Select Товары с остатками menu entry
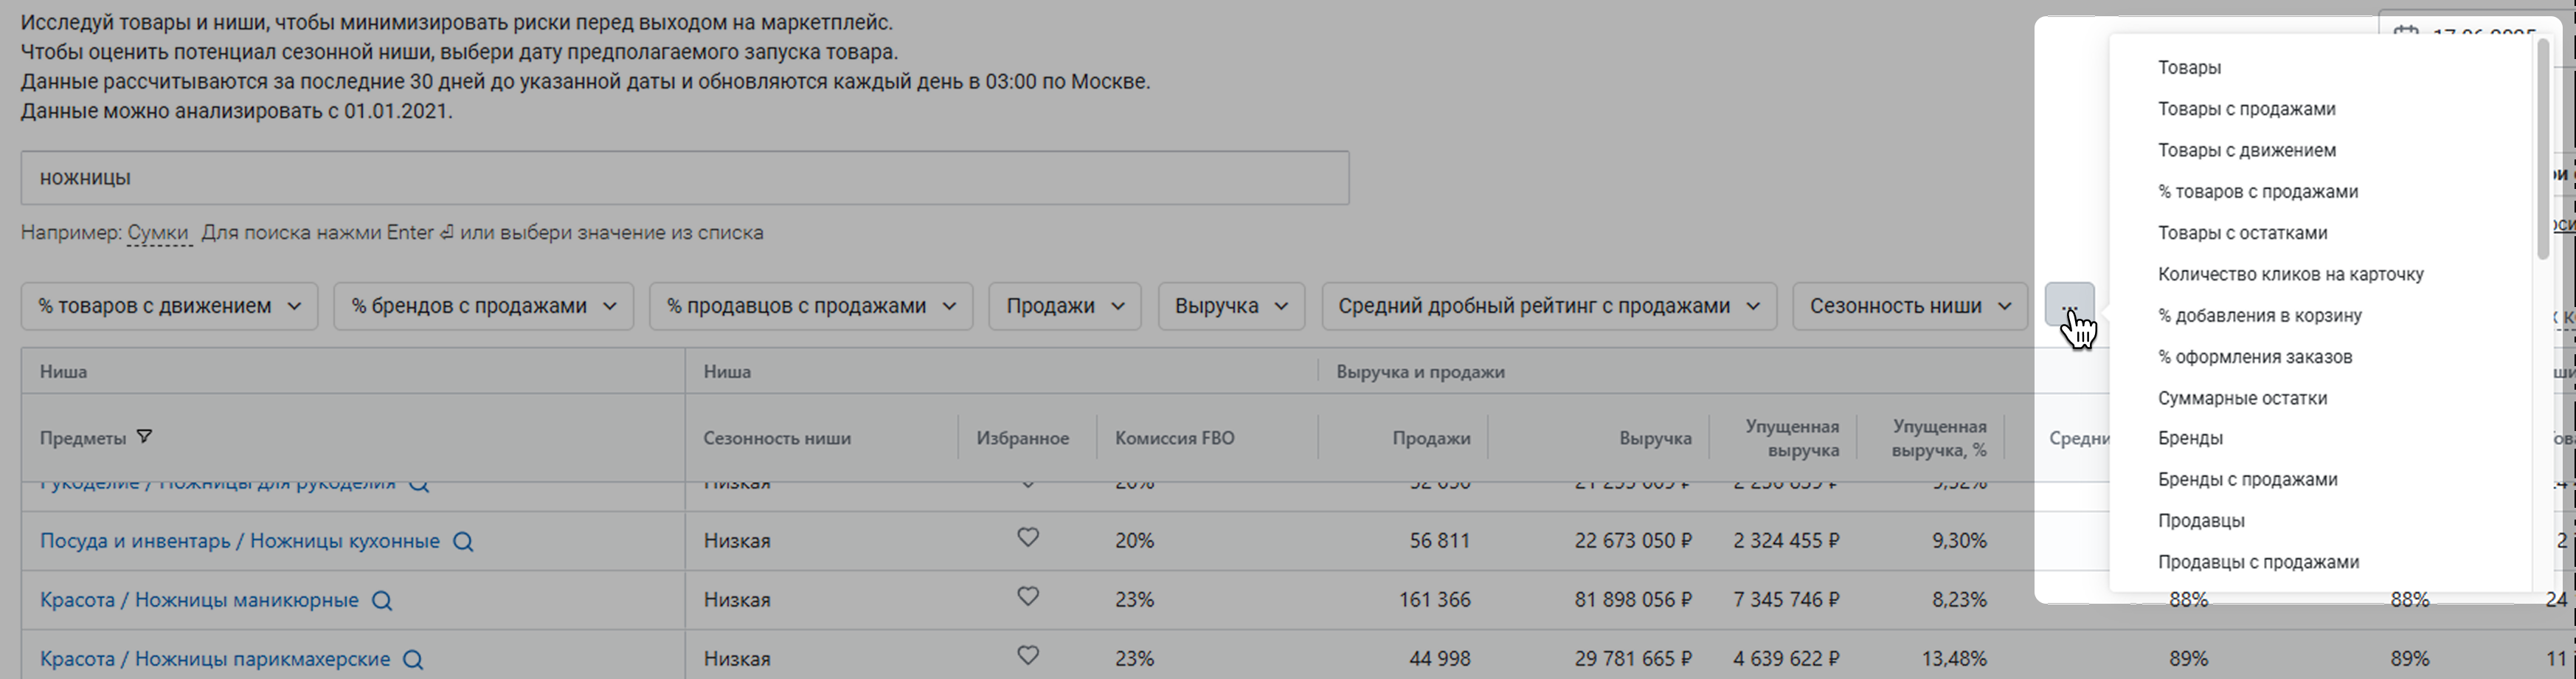This screenshot has width=2576, height=679. point(2242,233)
